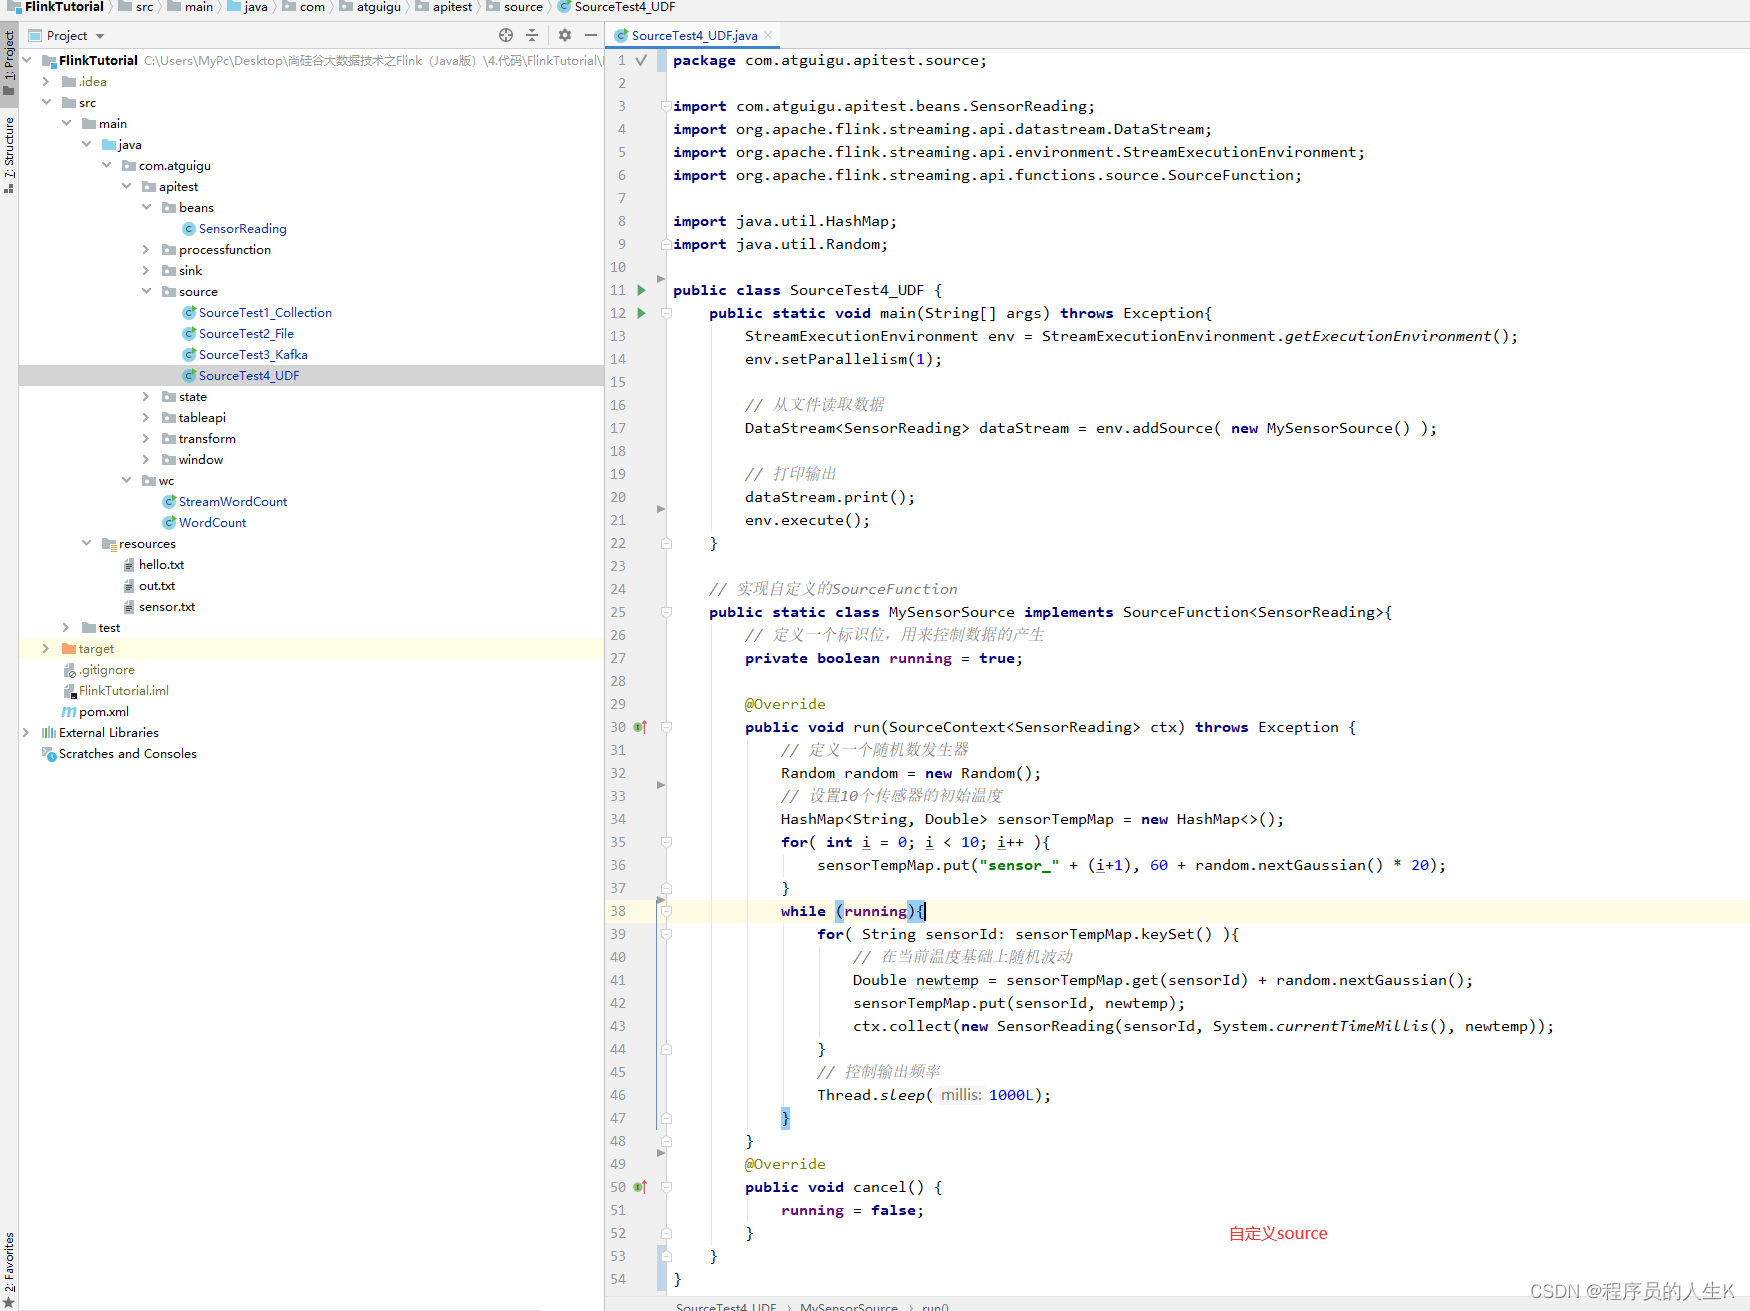The height and width of the screenshot is (1311, 1750).
Task: Expand the External Libraries node
Action: tap(26, 733)
